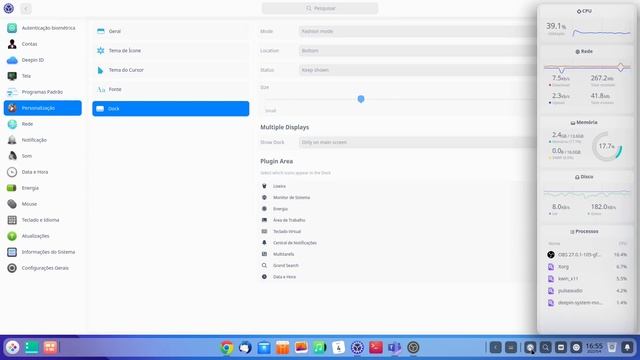Open the Contas sidebar entry
This screenshot has height=360, width=640.
[x=42, y=44]
